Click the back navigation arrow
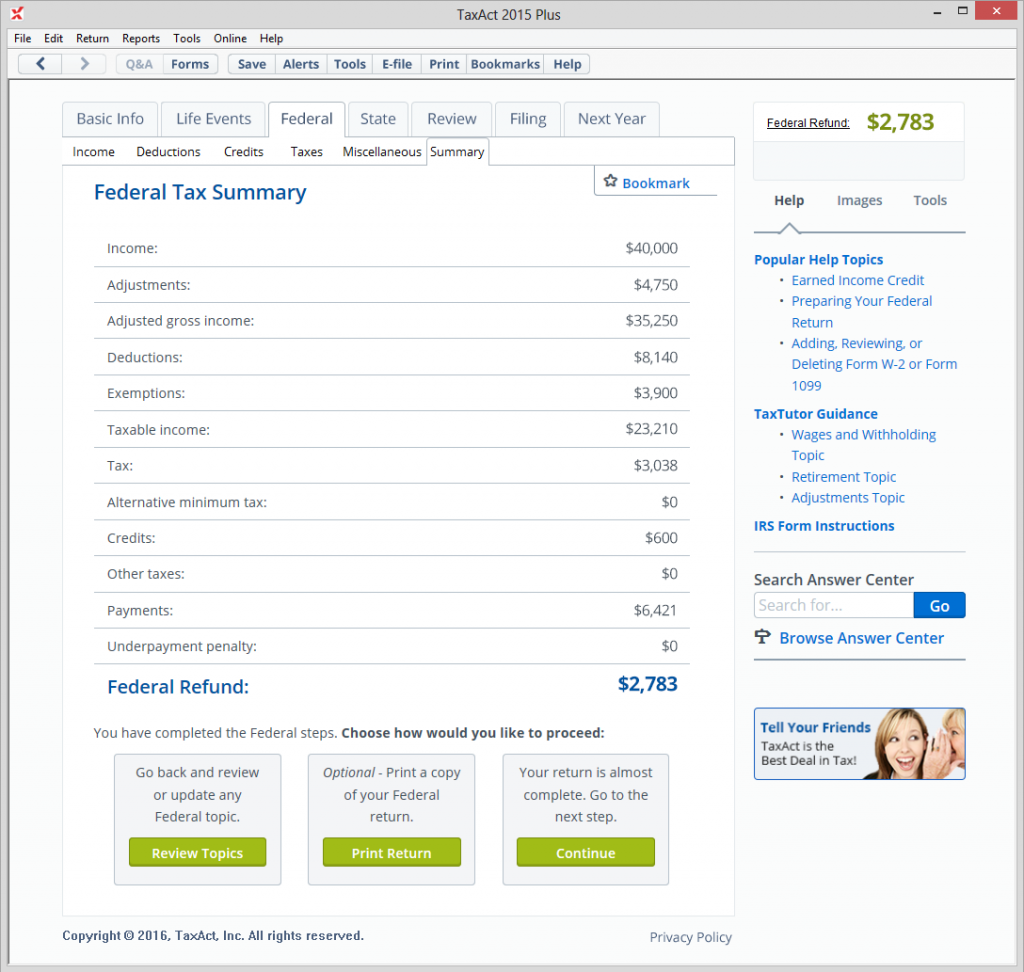1024x972 pixels. point(39,63)
